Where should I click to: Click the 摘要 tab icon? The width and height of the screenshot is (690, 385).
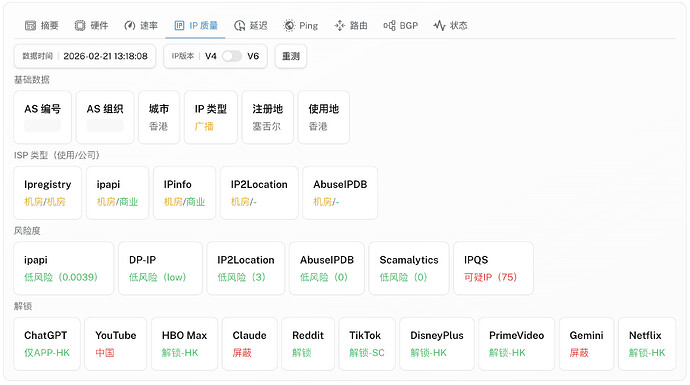pos(30,26)
